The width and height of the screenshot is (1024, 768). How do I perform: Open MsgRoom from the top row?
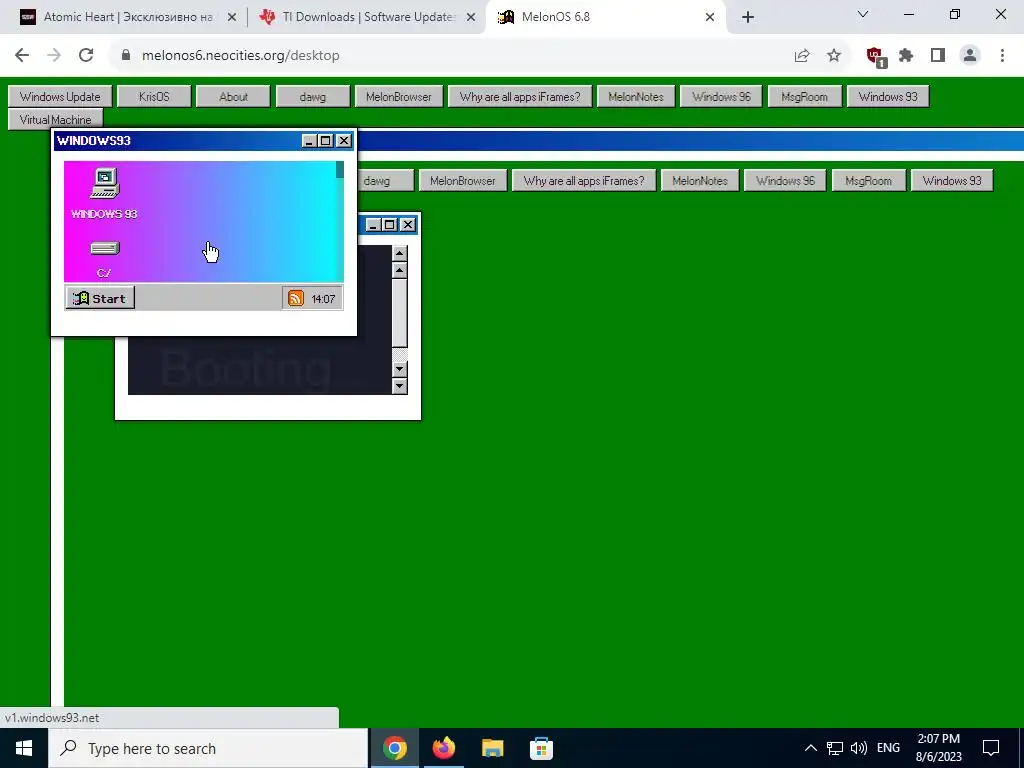[805, 97]
